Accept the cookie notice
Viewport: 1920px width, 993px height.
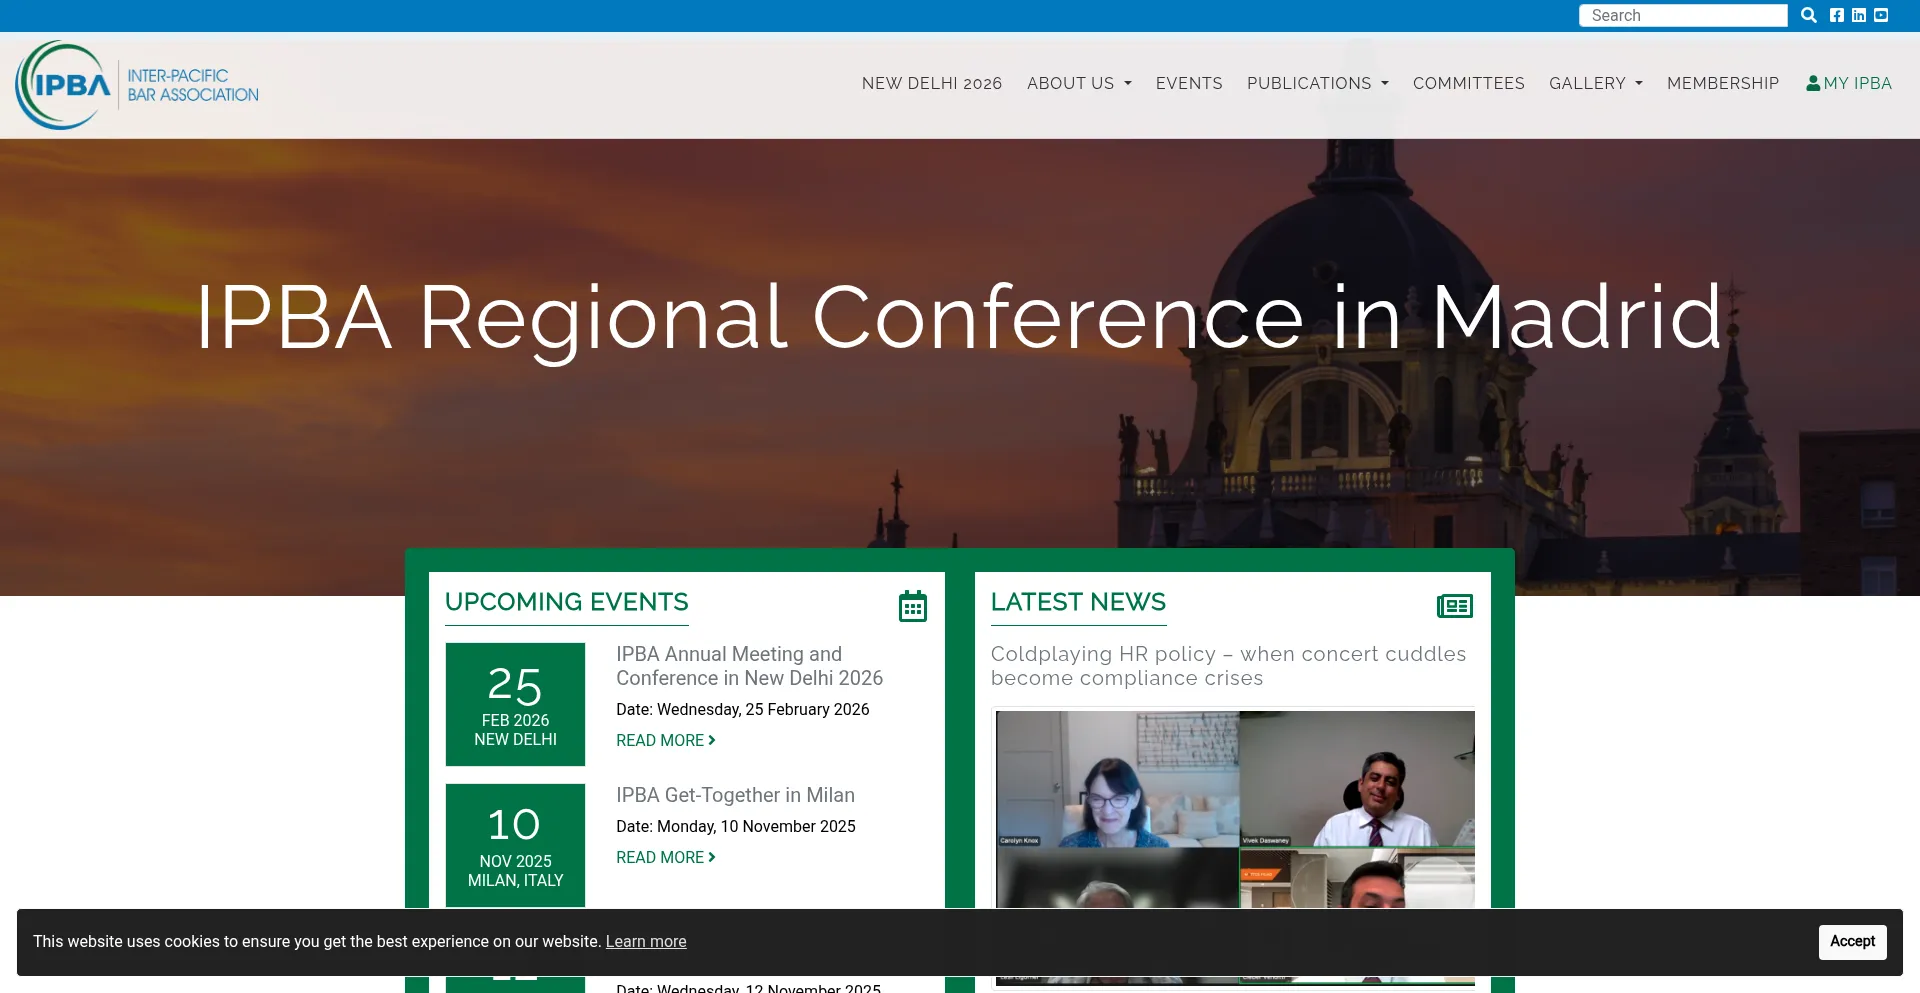[1851, 941]
